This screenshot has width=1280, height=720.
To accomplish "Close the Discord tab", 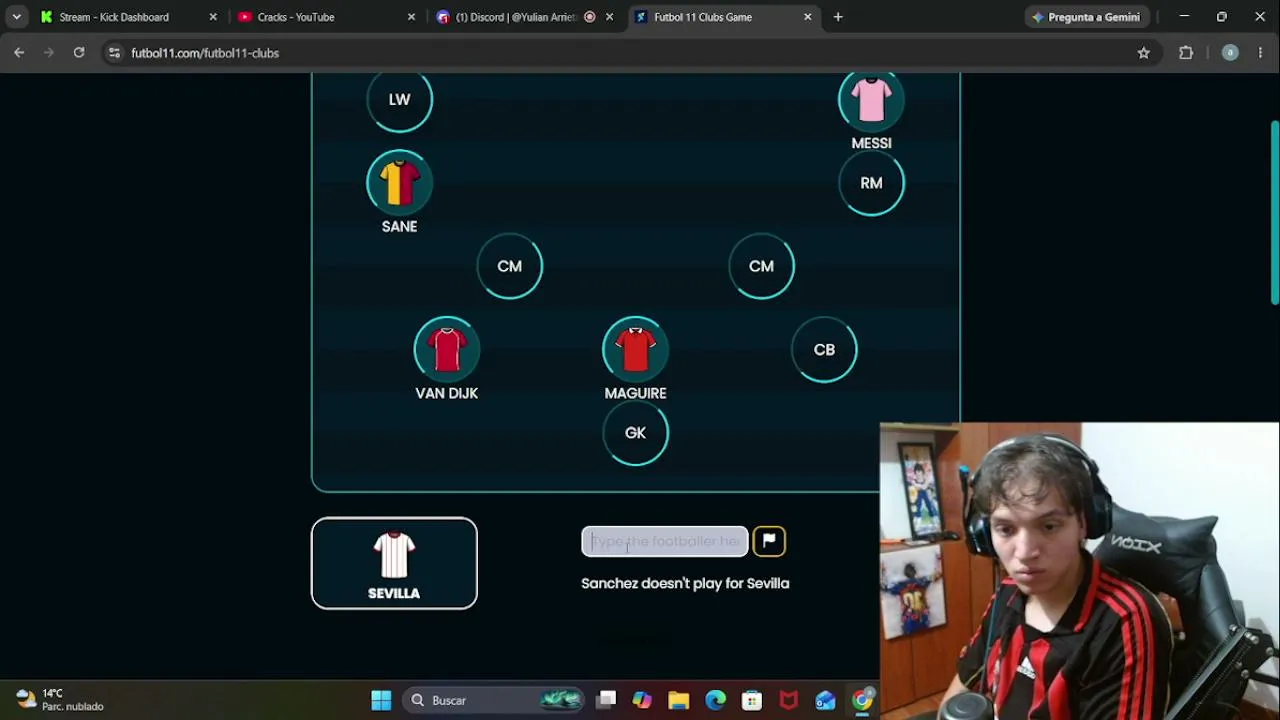I will tap(609, 17).
